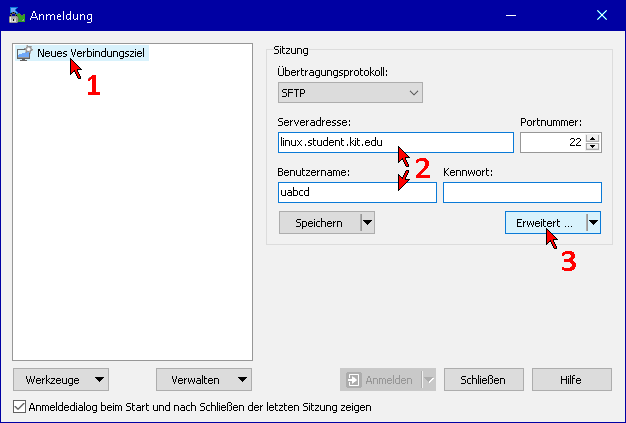This screenshot has height=423, width=626.
Task: Open the Übertragungsprotokoll SFTP dropdown
Action: click(350, 93)
